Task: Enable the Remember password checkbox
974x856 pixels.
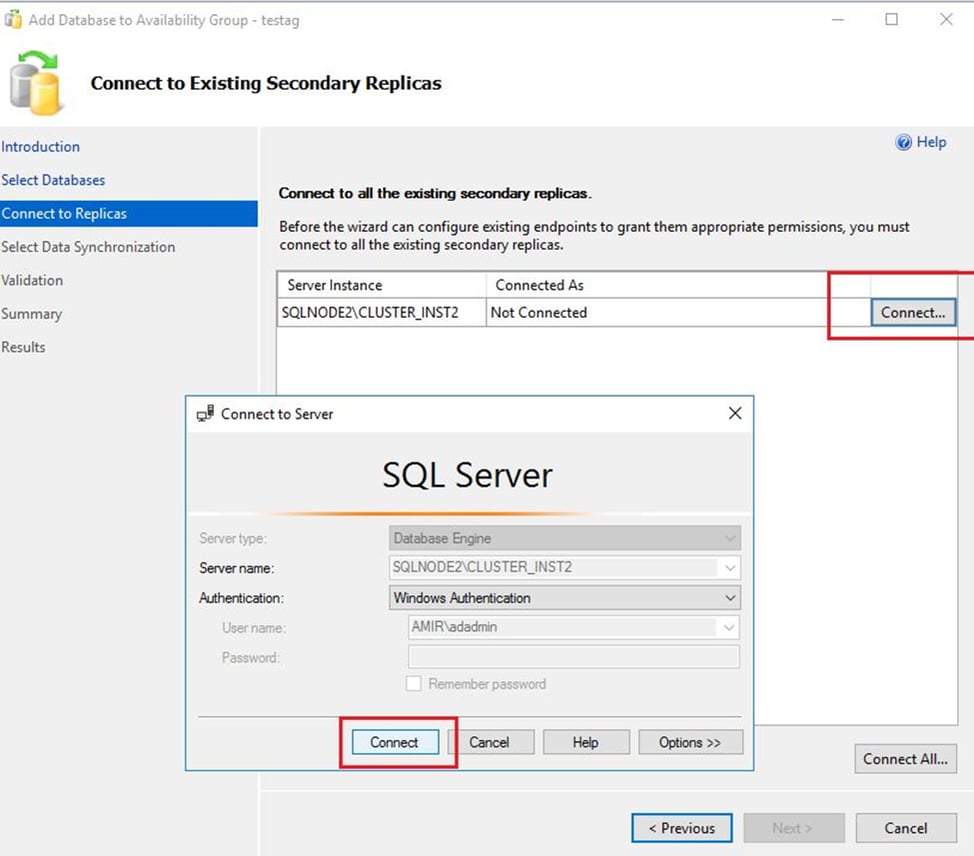Action: click(x=413, y=684)
